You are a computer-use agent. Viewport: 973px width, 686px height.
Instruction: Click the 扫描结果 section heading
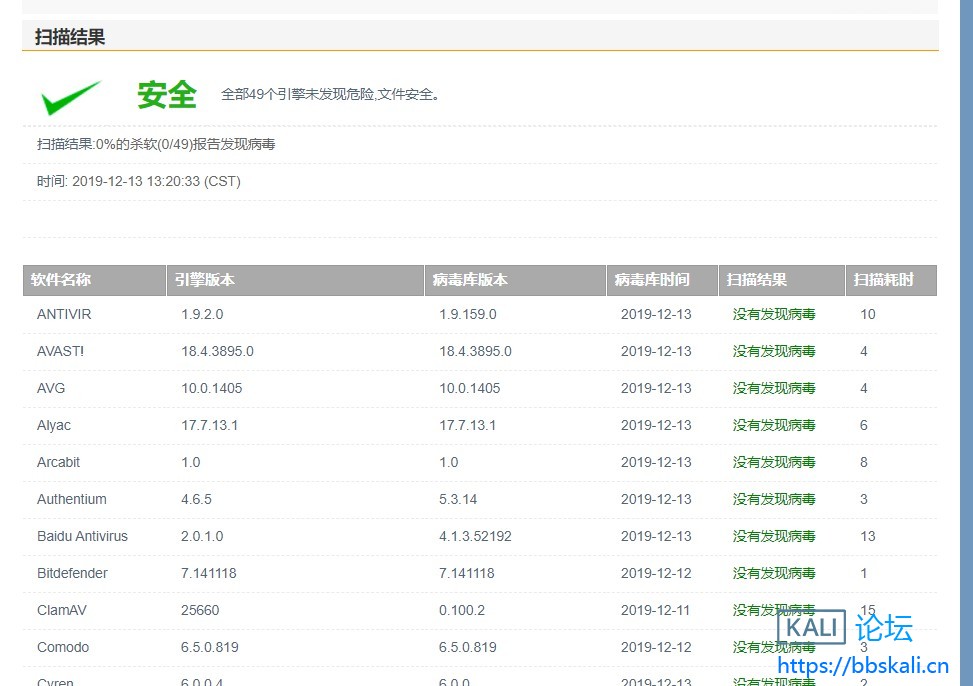pyautogui.click(x=70, y=37)
